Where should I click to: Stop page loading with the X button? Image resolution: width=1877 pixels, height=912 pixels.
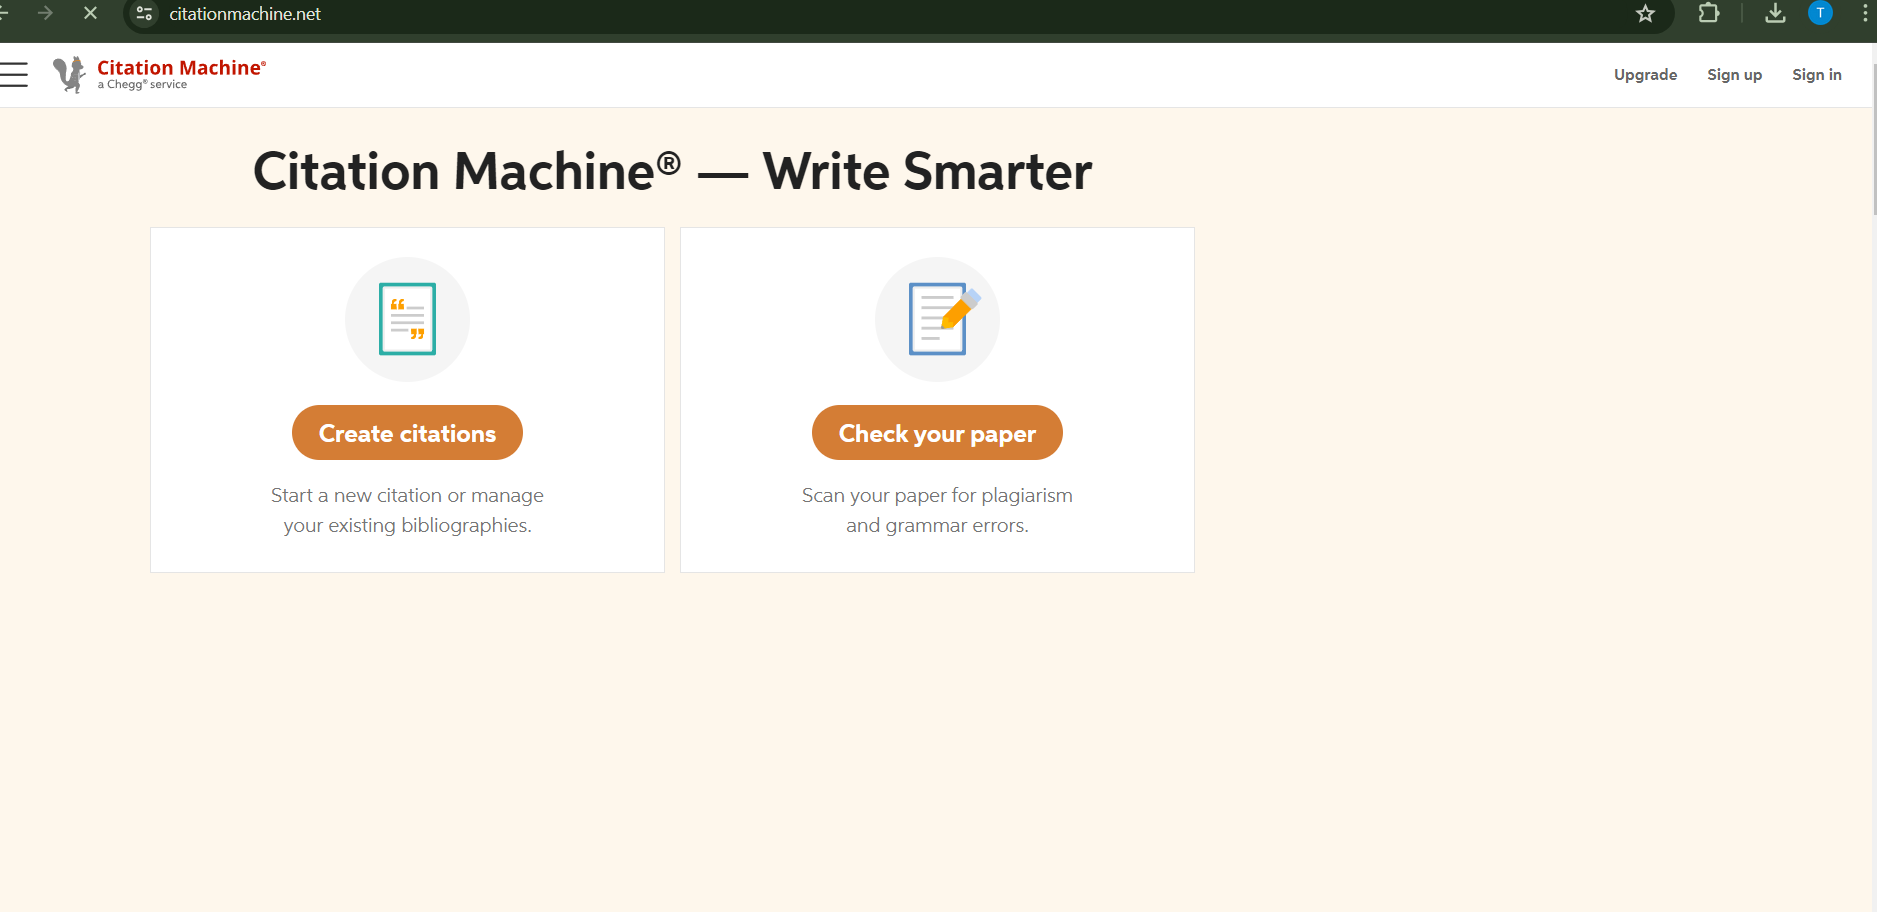pos(90,13)
